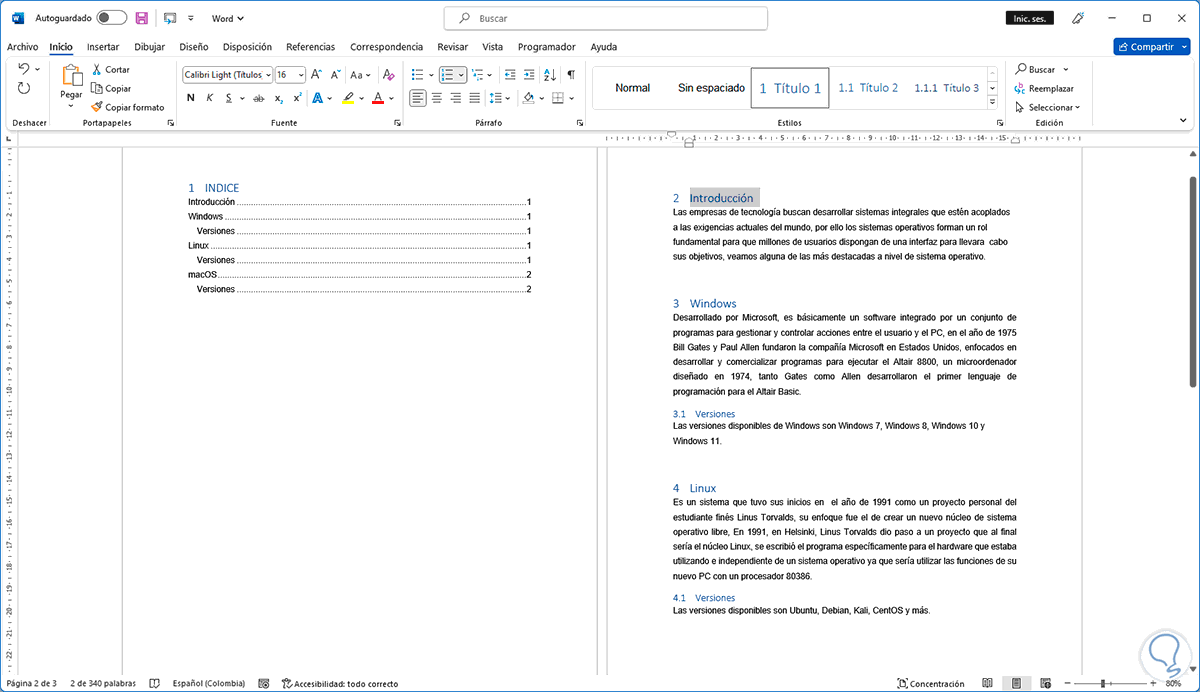Viewport: 1200px width, 692px height.
Task: Activate Copiar formato paintbrush
Action: pos(127,107)
